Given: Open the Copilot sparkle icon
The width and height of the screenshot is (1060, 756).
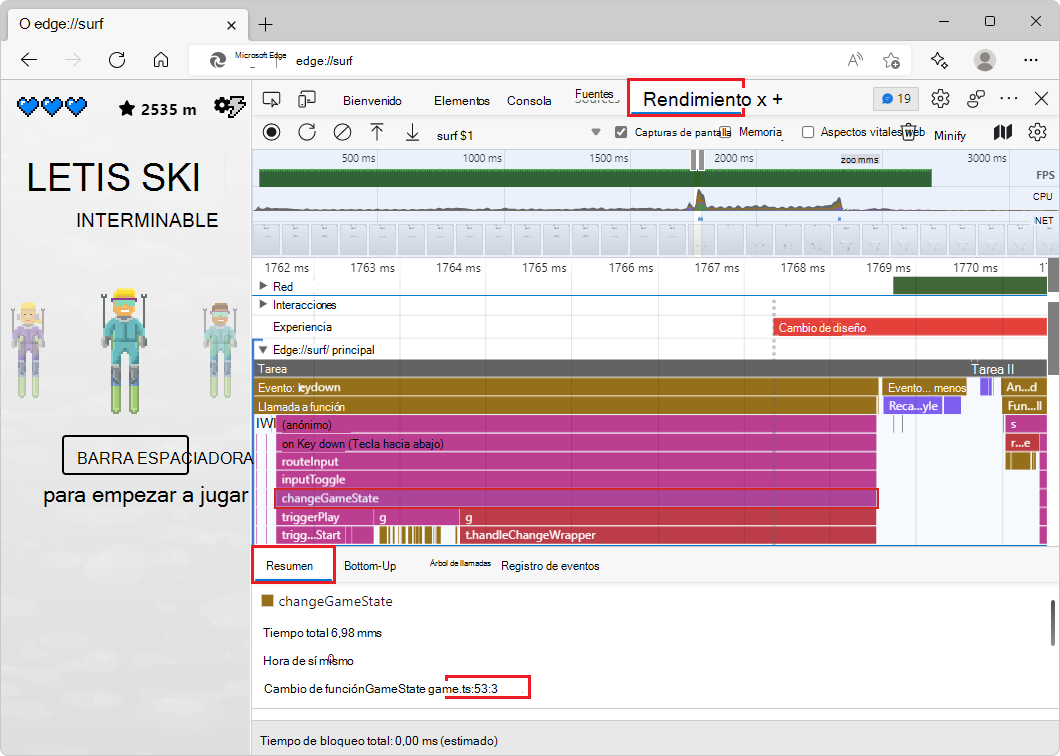Looking at the screenshot, I should coord(939,60).
